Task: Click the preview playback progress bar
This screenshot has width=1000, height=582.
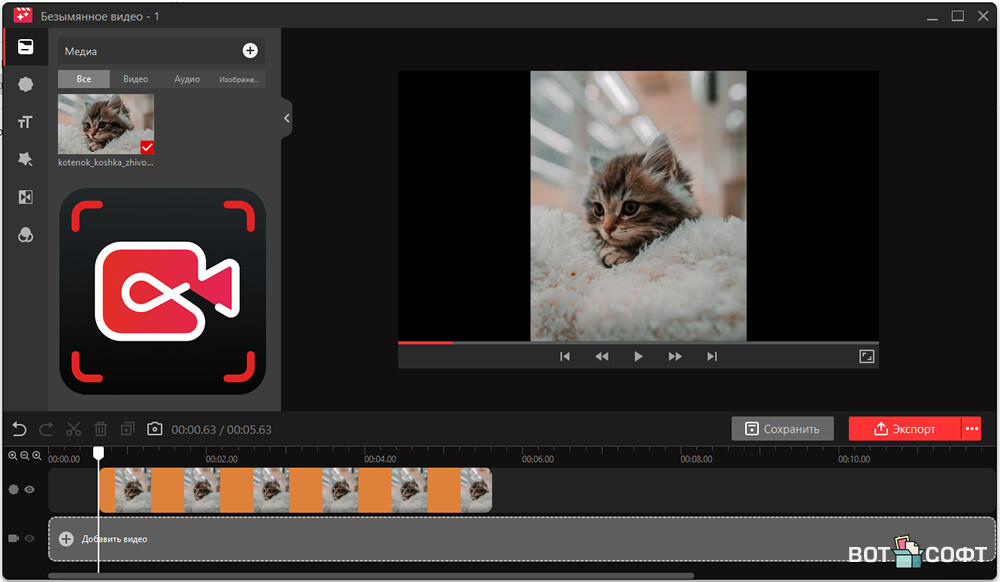Action: tap(638, 342)
